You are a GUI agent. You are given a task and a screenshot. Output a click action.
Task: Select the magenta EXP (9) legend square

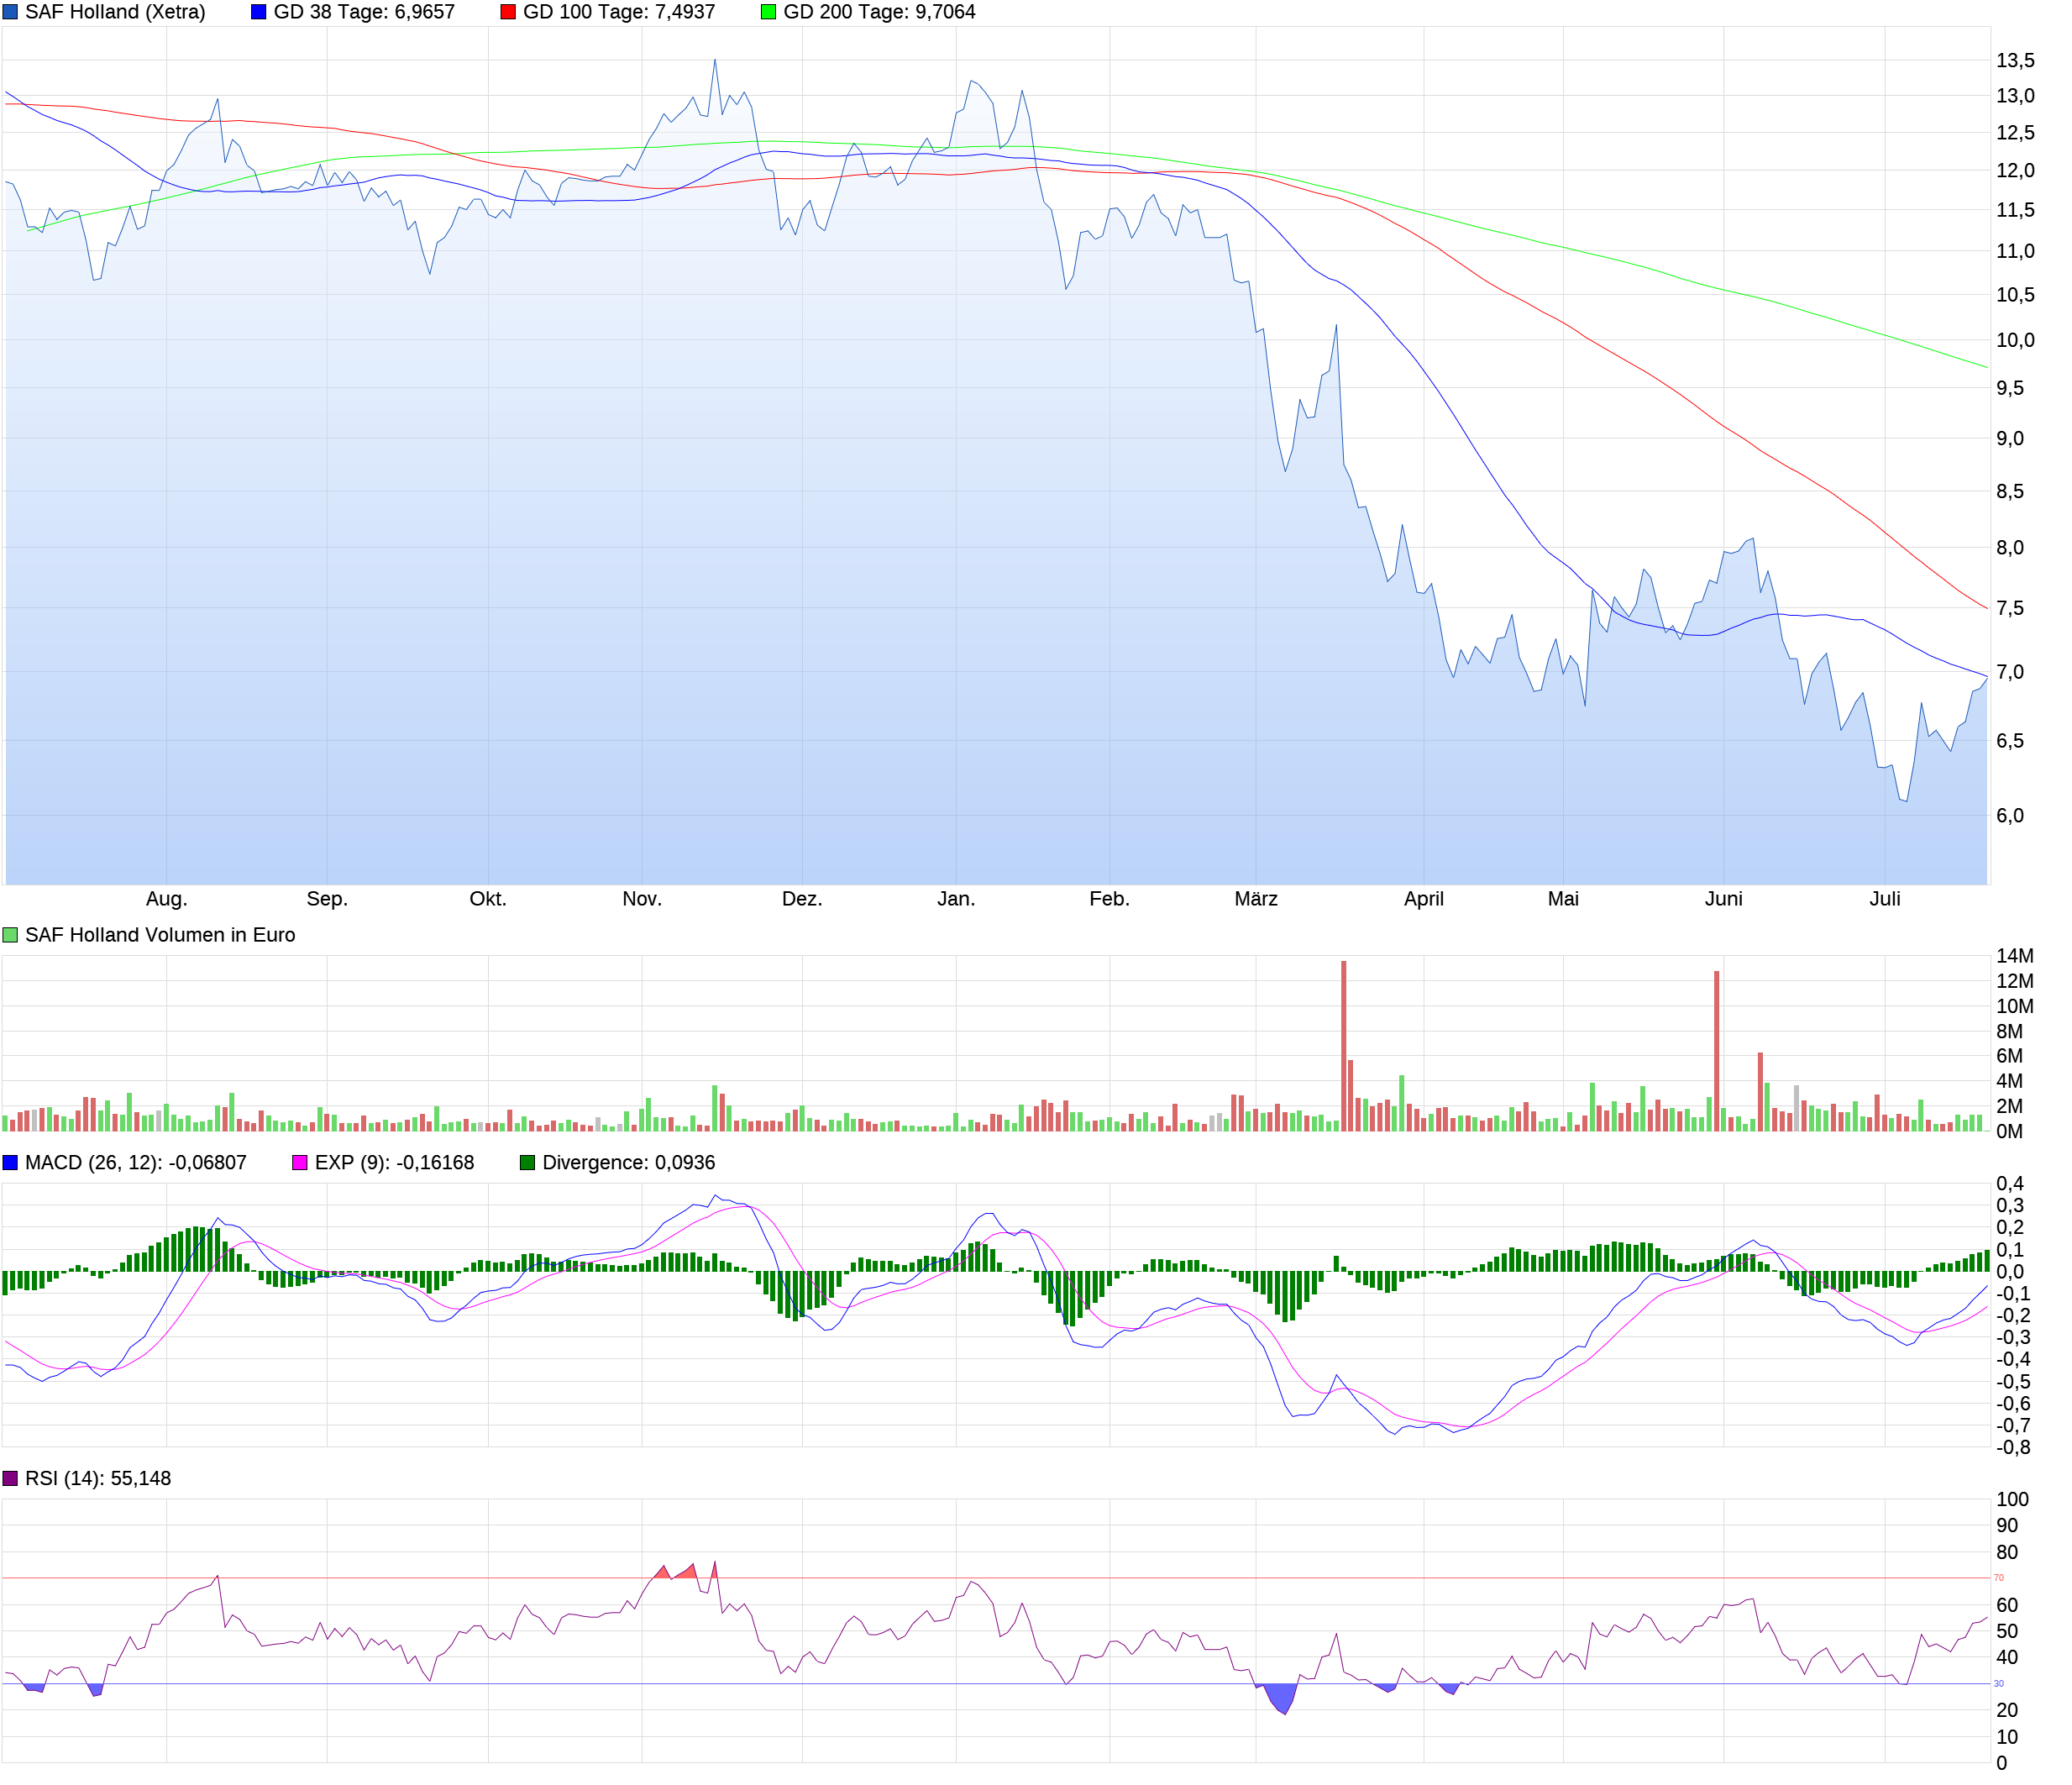pyautogui.click(x=298, y=1163)
